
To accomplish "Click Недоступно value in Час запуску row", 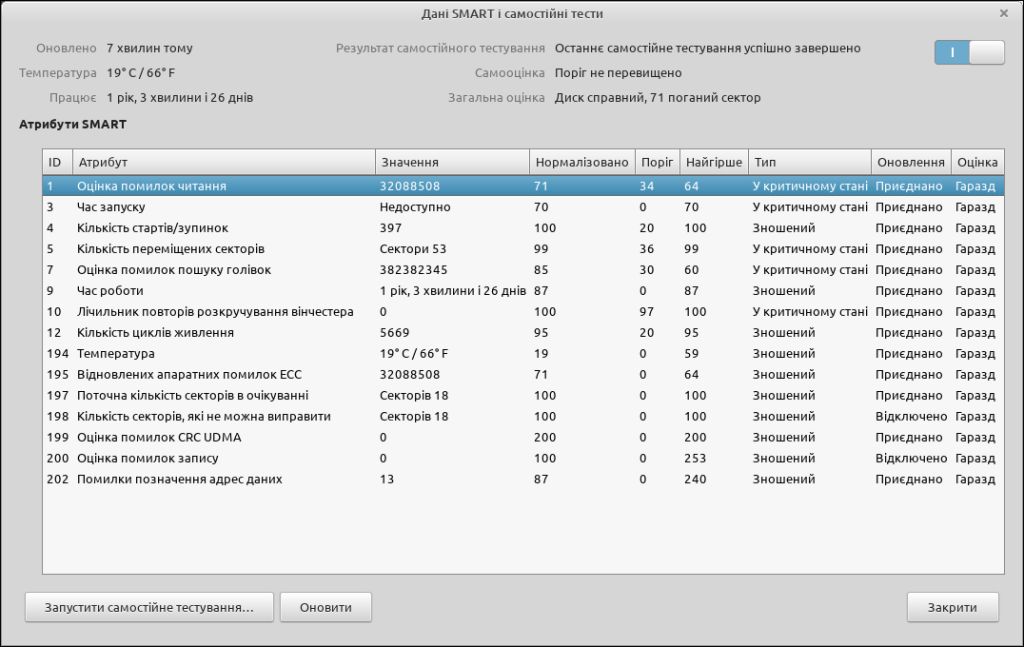I will 415,207.
